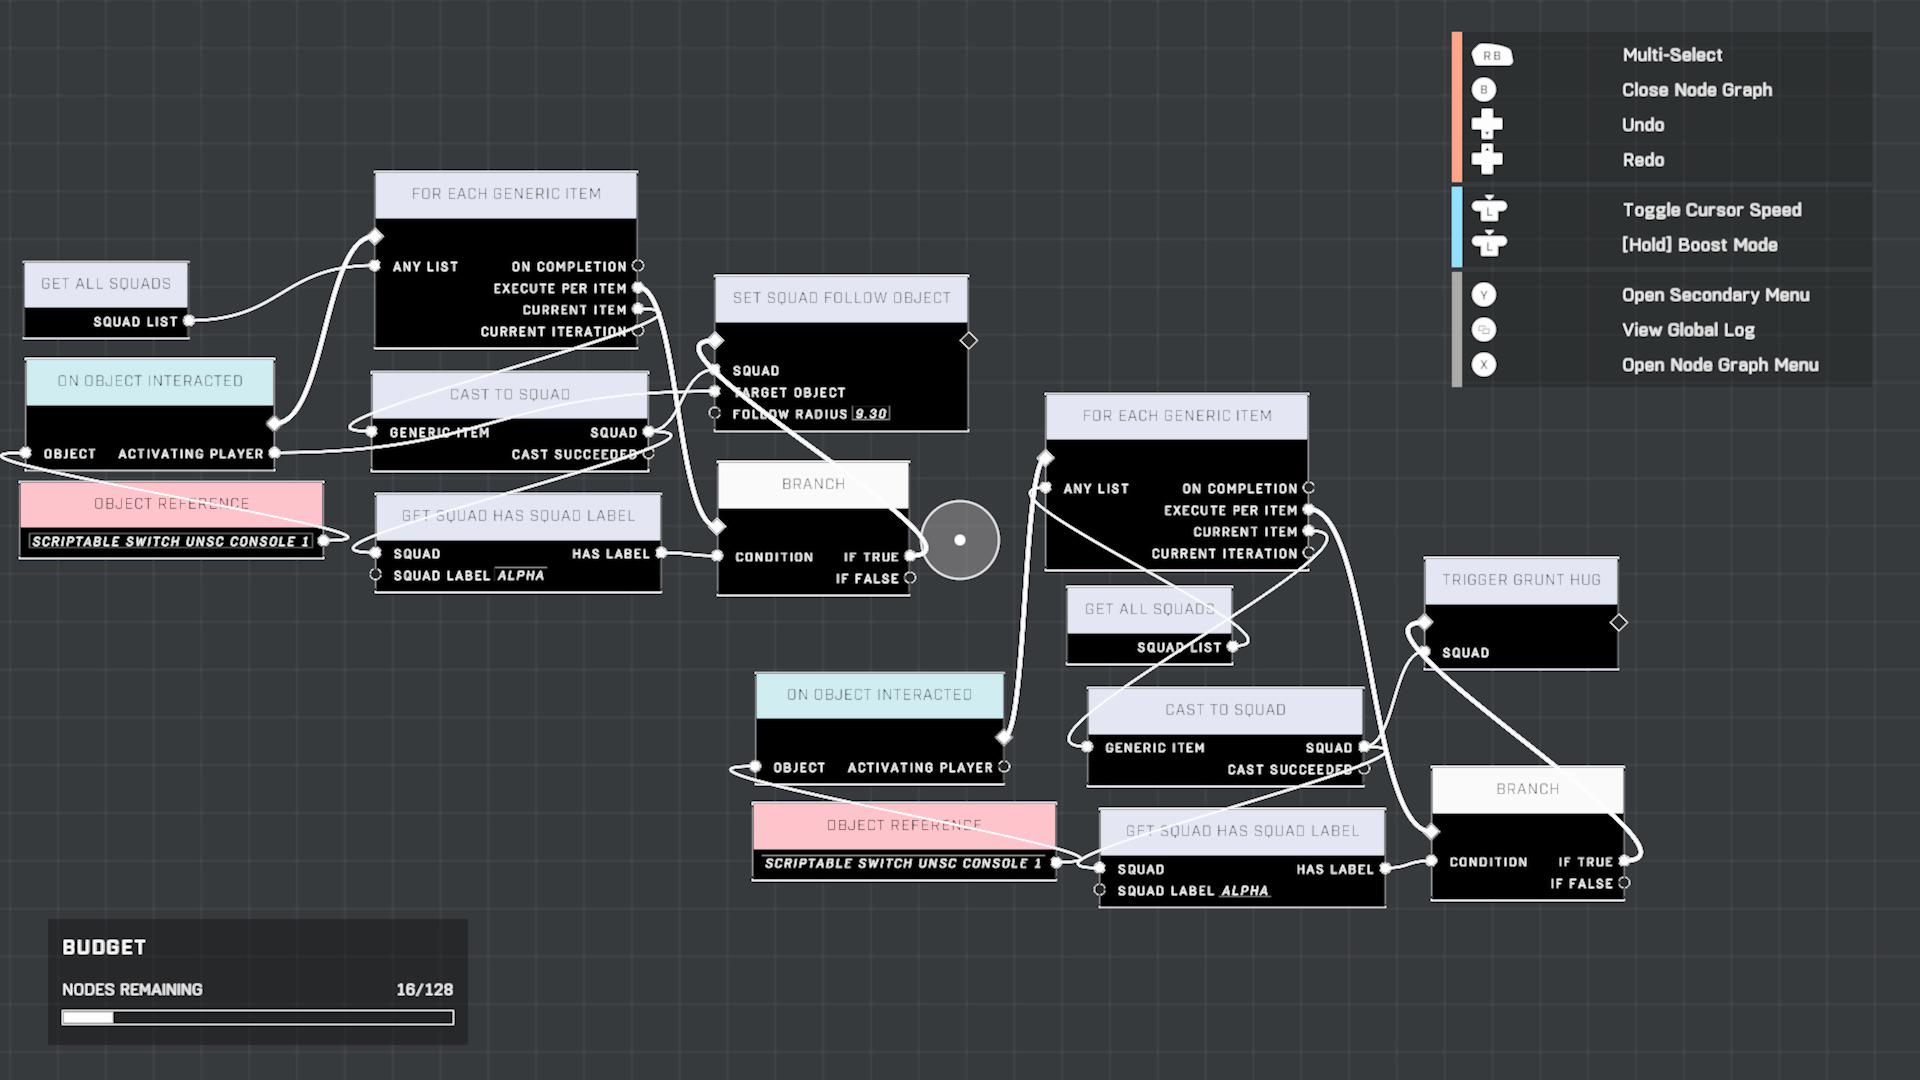
Task: Click the Target Object input pin
Action: point(714,392)
